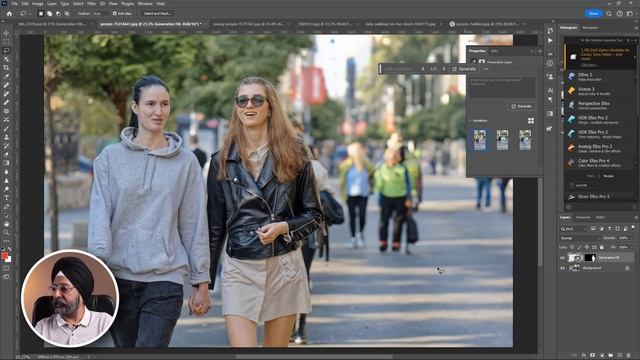Click the delete layer trash icon
640x360 pixels.
click(x=629, y=356)
